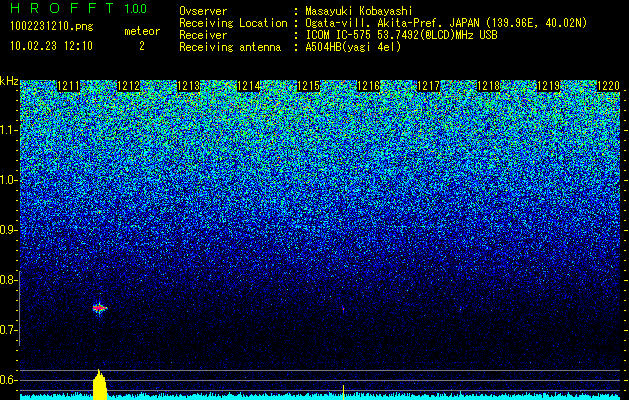Click the 1218 time marker
Viewport: 629px width, 400px height.
[x=489, y=86]
